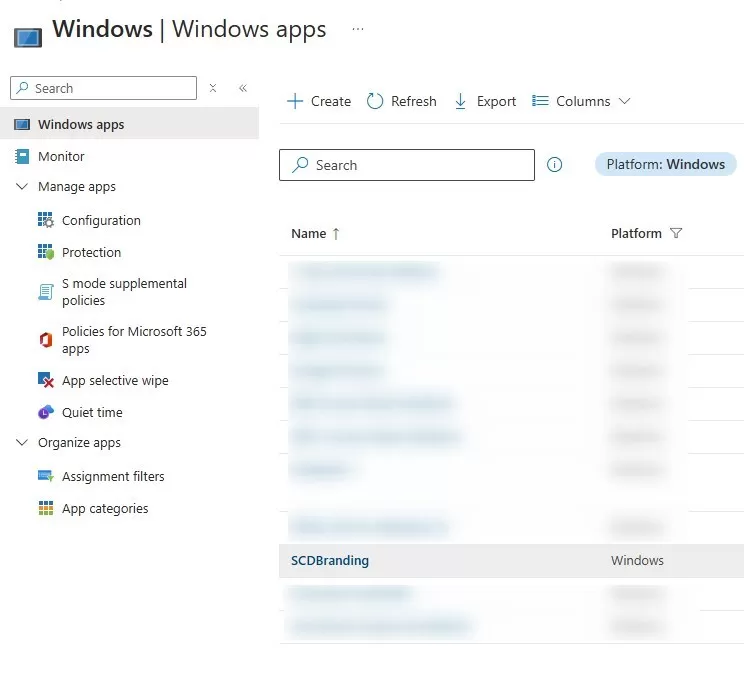This screenshot has height=680, width=744.
Task: Click the Protection shield icon
Action: (x=45, y=253)
